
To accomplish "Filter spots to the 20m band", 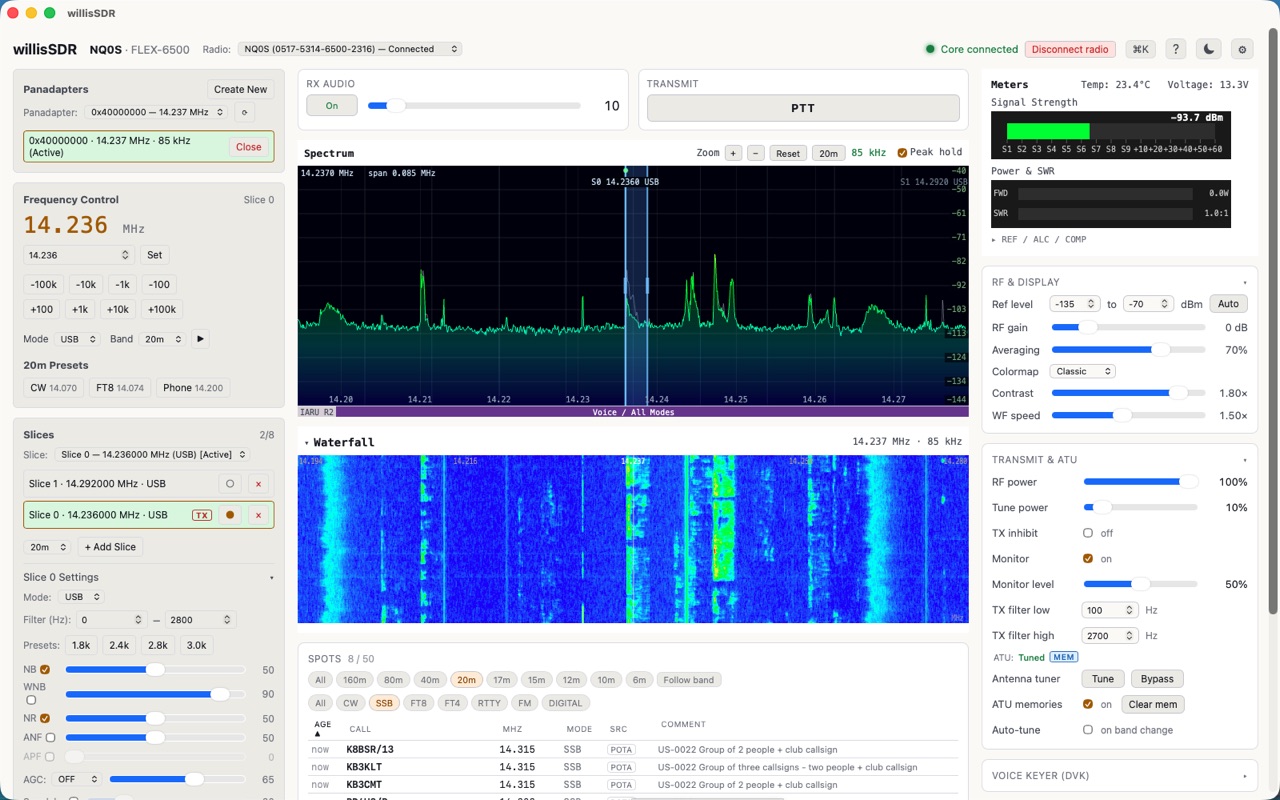I will tap(466, 680).
